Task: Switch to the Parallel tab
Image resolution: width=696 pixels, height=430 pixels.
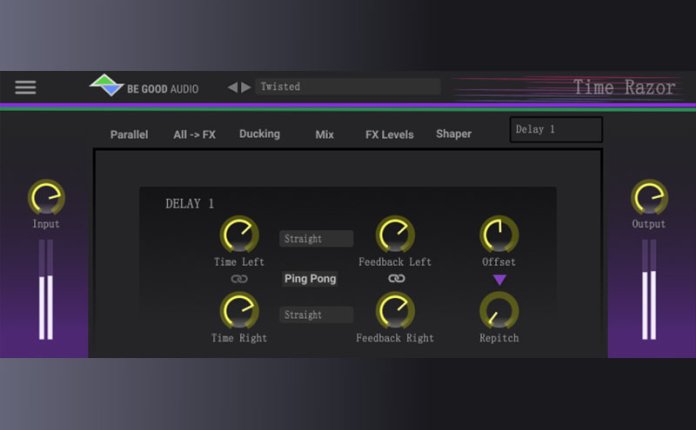Action: 129,134
